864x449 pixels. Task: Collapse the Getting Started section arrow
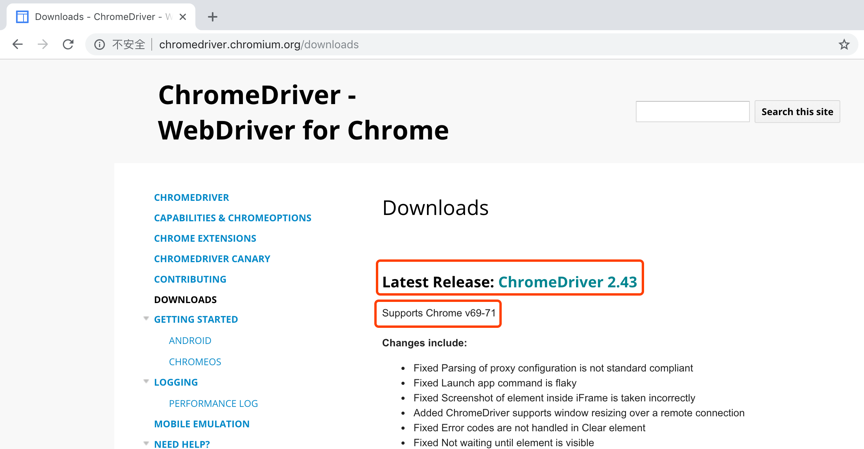[x=146, y=318]
